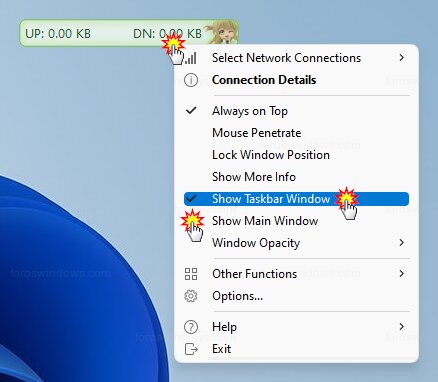Choose Exit to quit the monitor
The height and width of the screenshot is (382, 438).
(296, 349)
